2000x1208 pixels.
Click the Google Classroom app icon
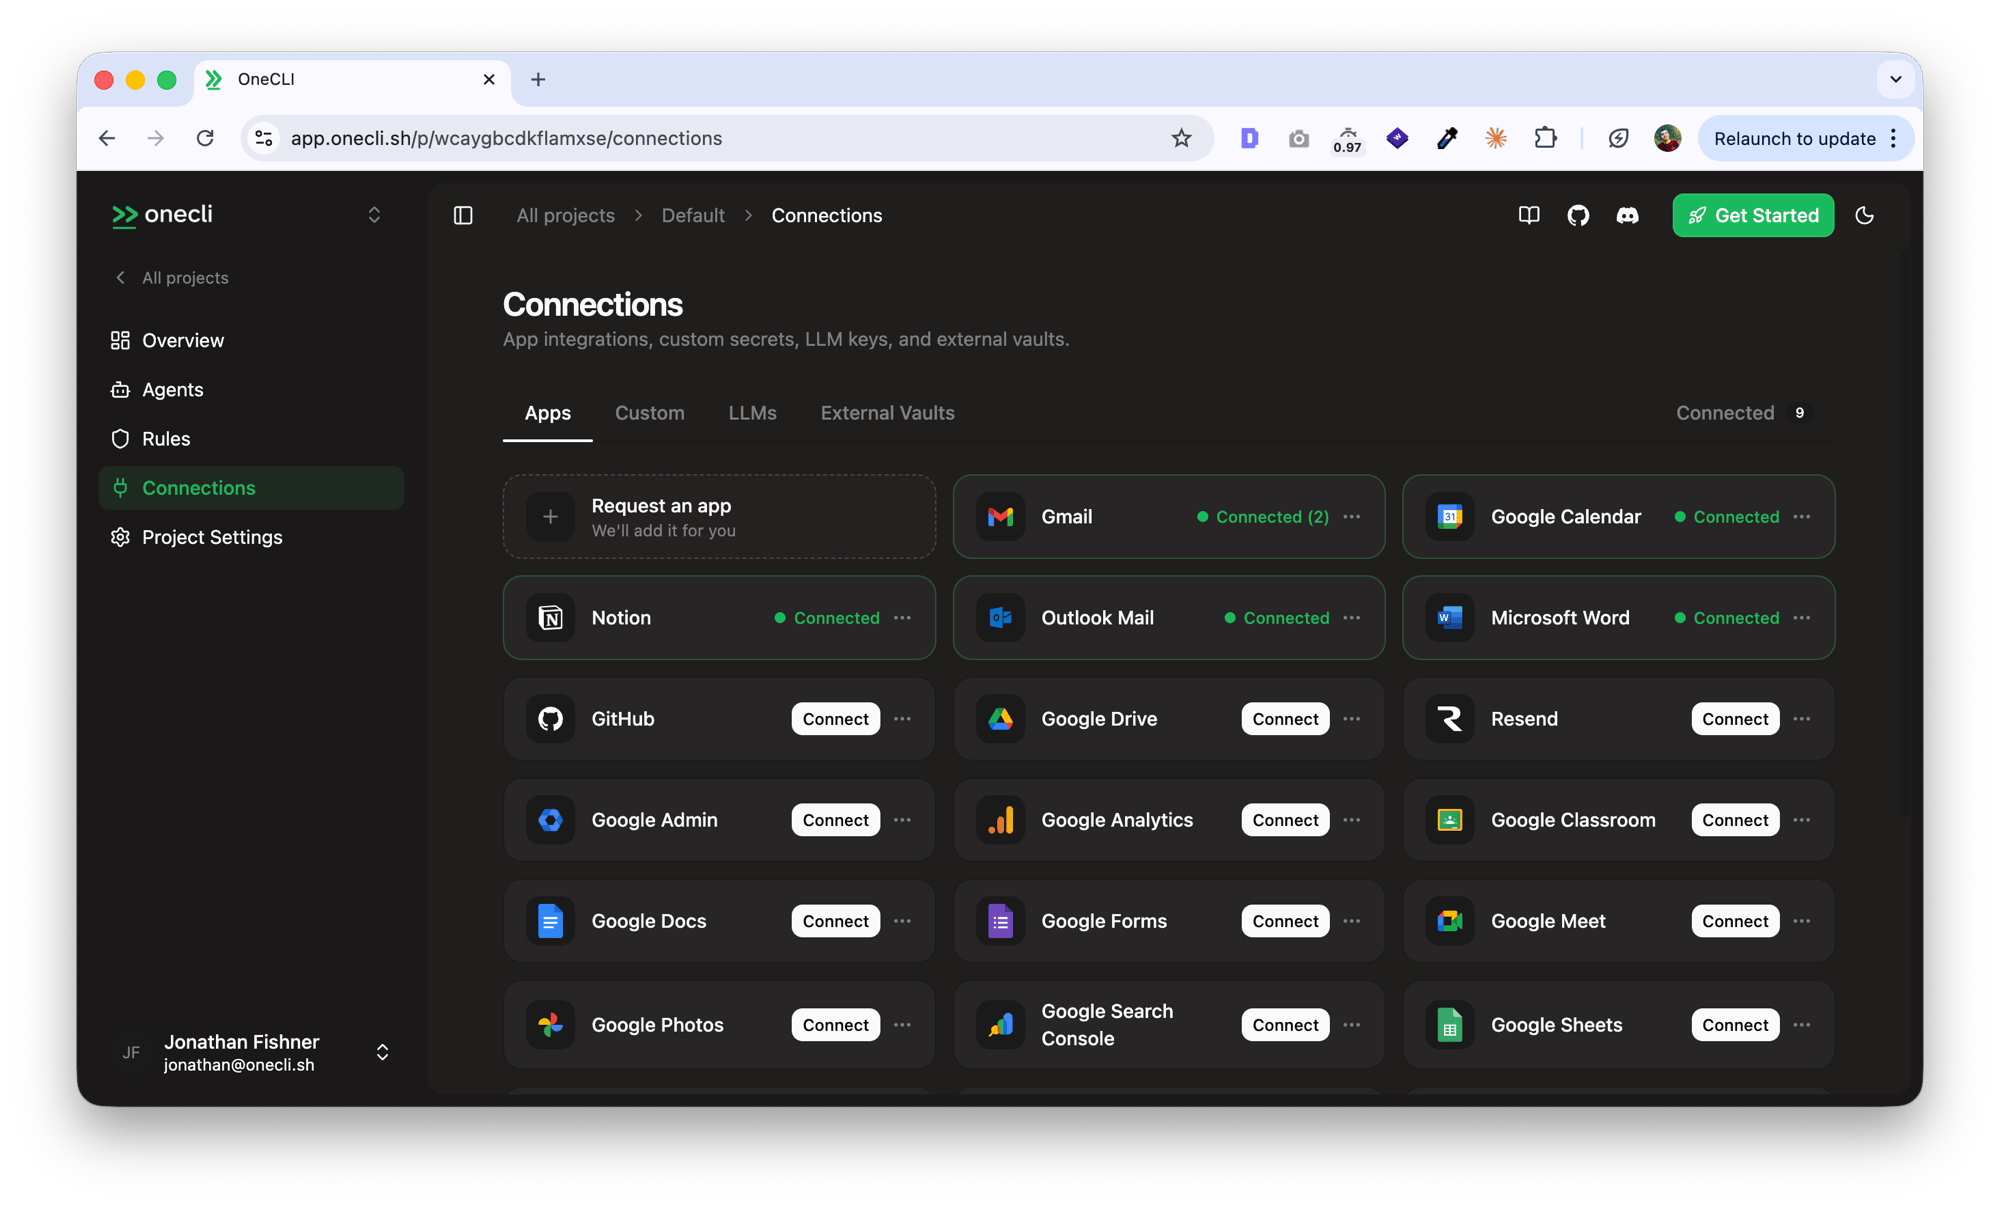coord(1450,820)
